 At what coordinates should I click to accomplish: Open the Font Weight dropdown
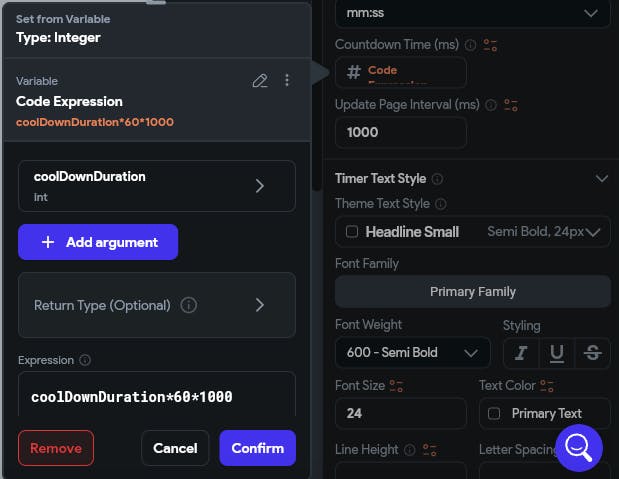click(412, 352)
